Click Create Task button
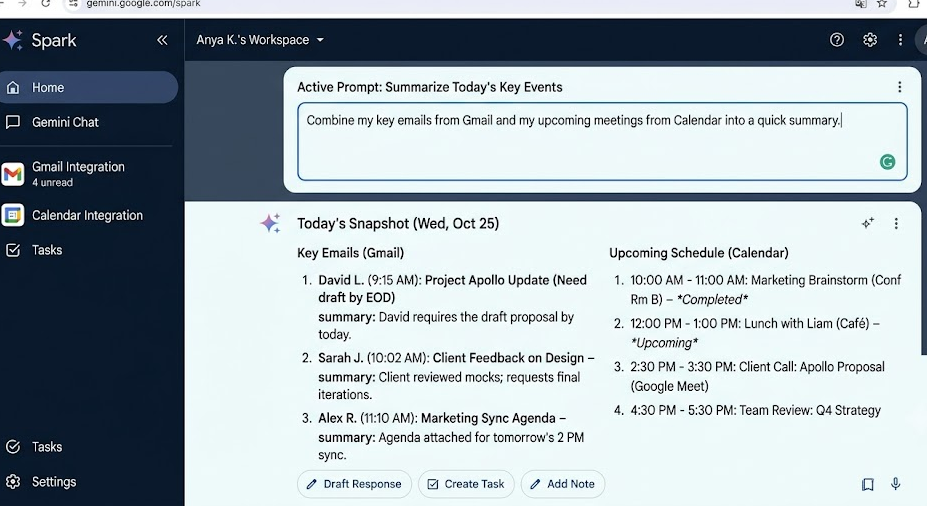Image resolution: width=927 pixels, height=506 pixels. point(466,484)
